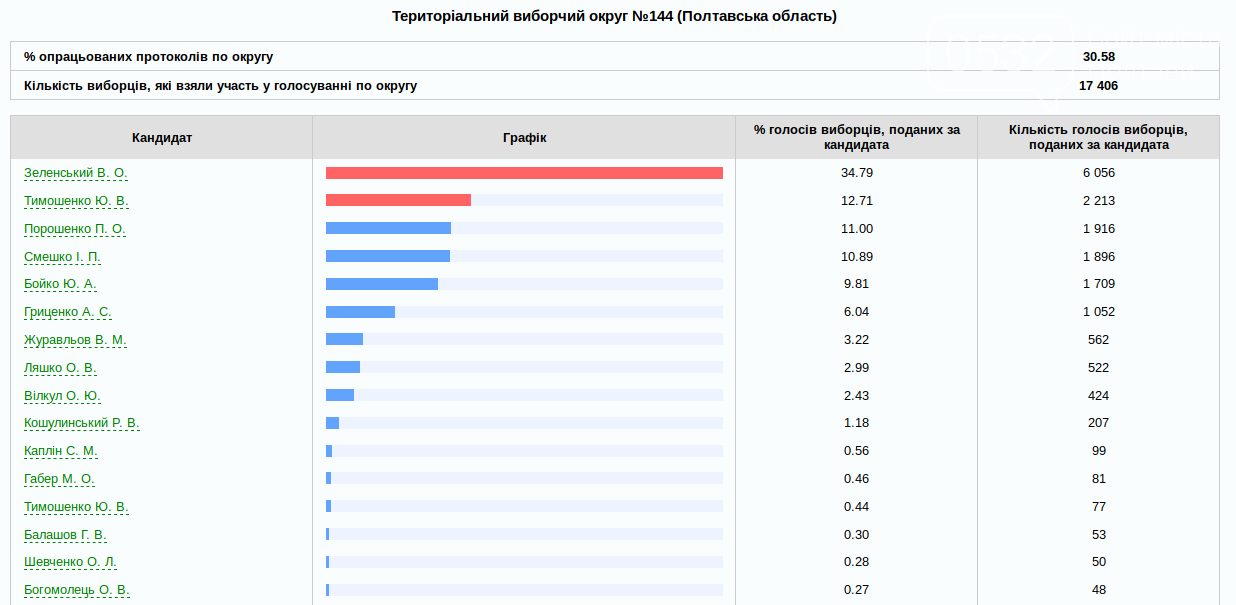Select candidate Гриценко А. С.
This screenshot has height=605, width=1236.
68,312
